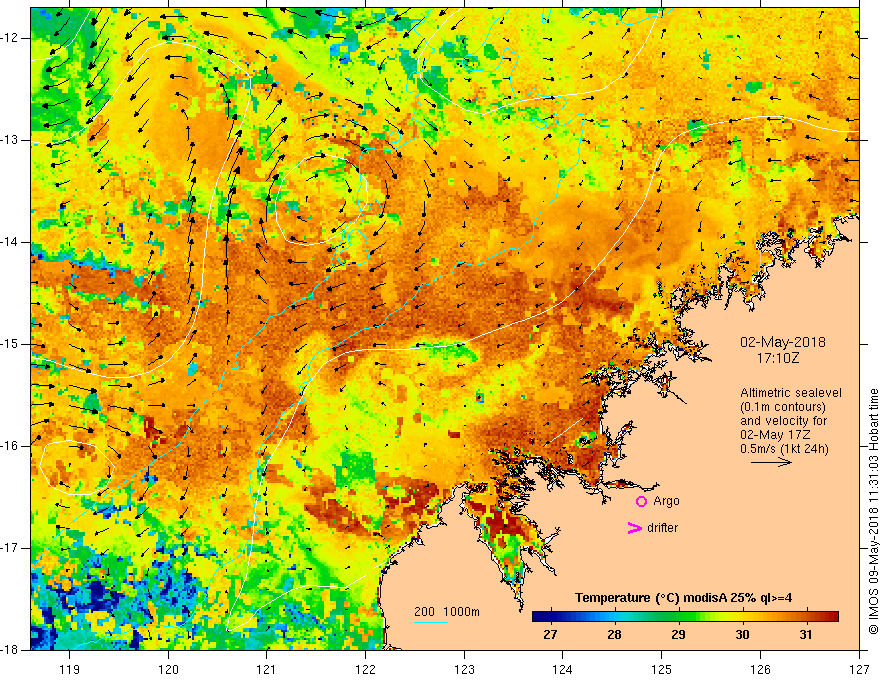
Task: Click the magenta drifter legend marker
Action: click(x=634, y=528)
